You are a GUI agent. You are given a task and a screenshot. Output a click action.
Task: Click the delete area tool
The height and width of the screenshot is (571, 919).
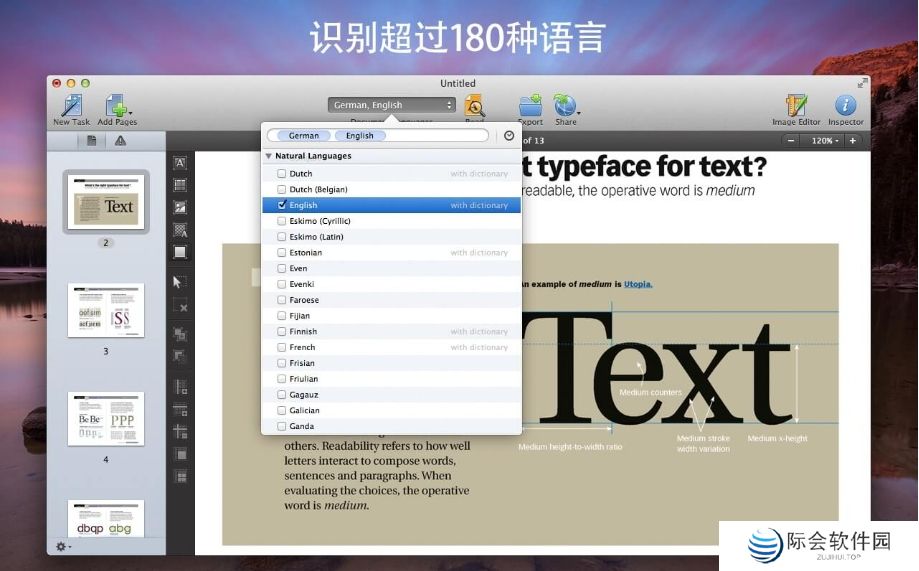click(x=180, y=305)
